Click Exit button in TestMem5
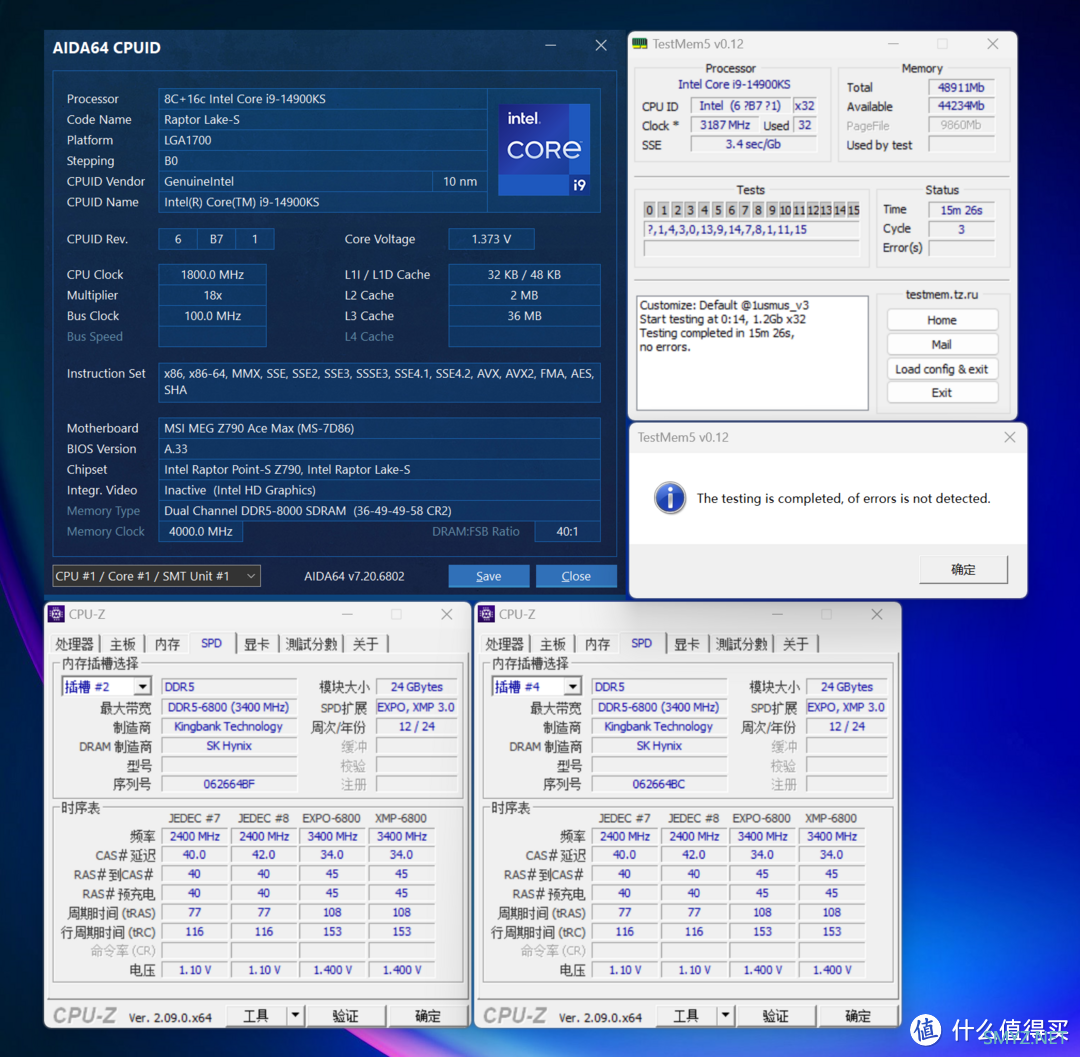 [942, 393]
